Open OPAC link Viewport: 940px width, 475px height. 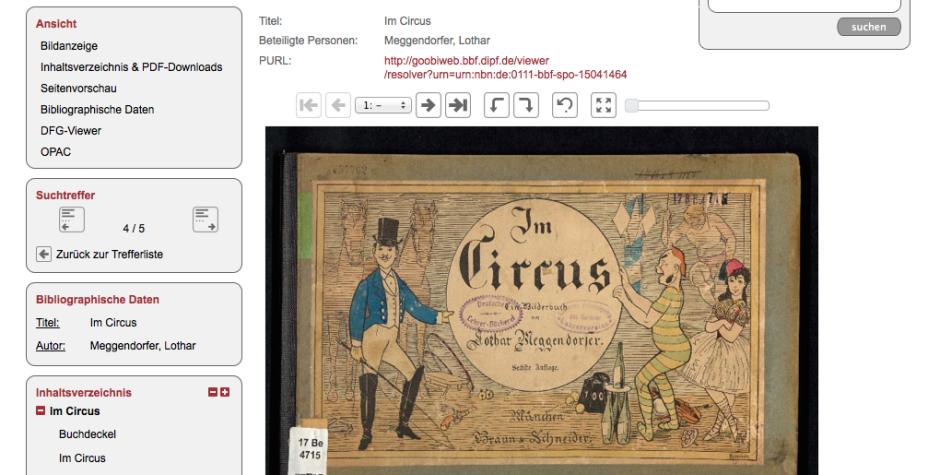[56, 152]
